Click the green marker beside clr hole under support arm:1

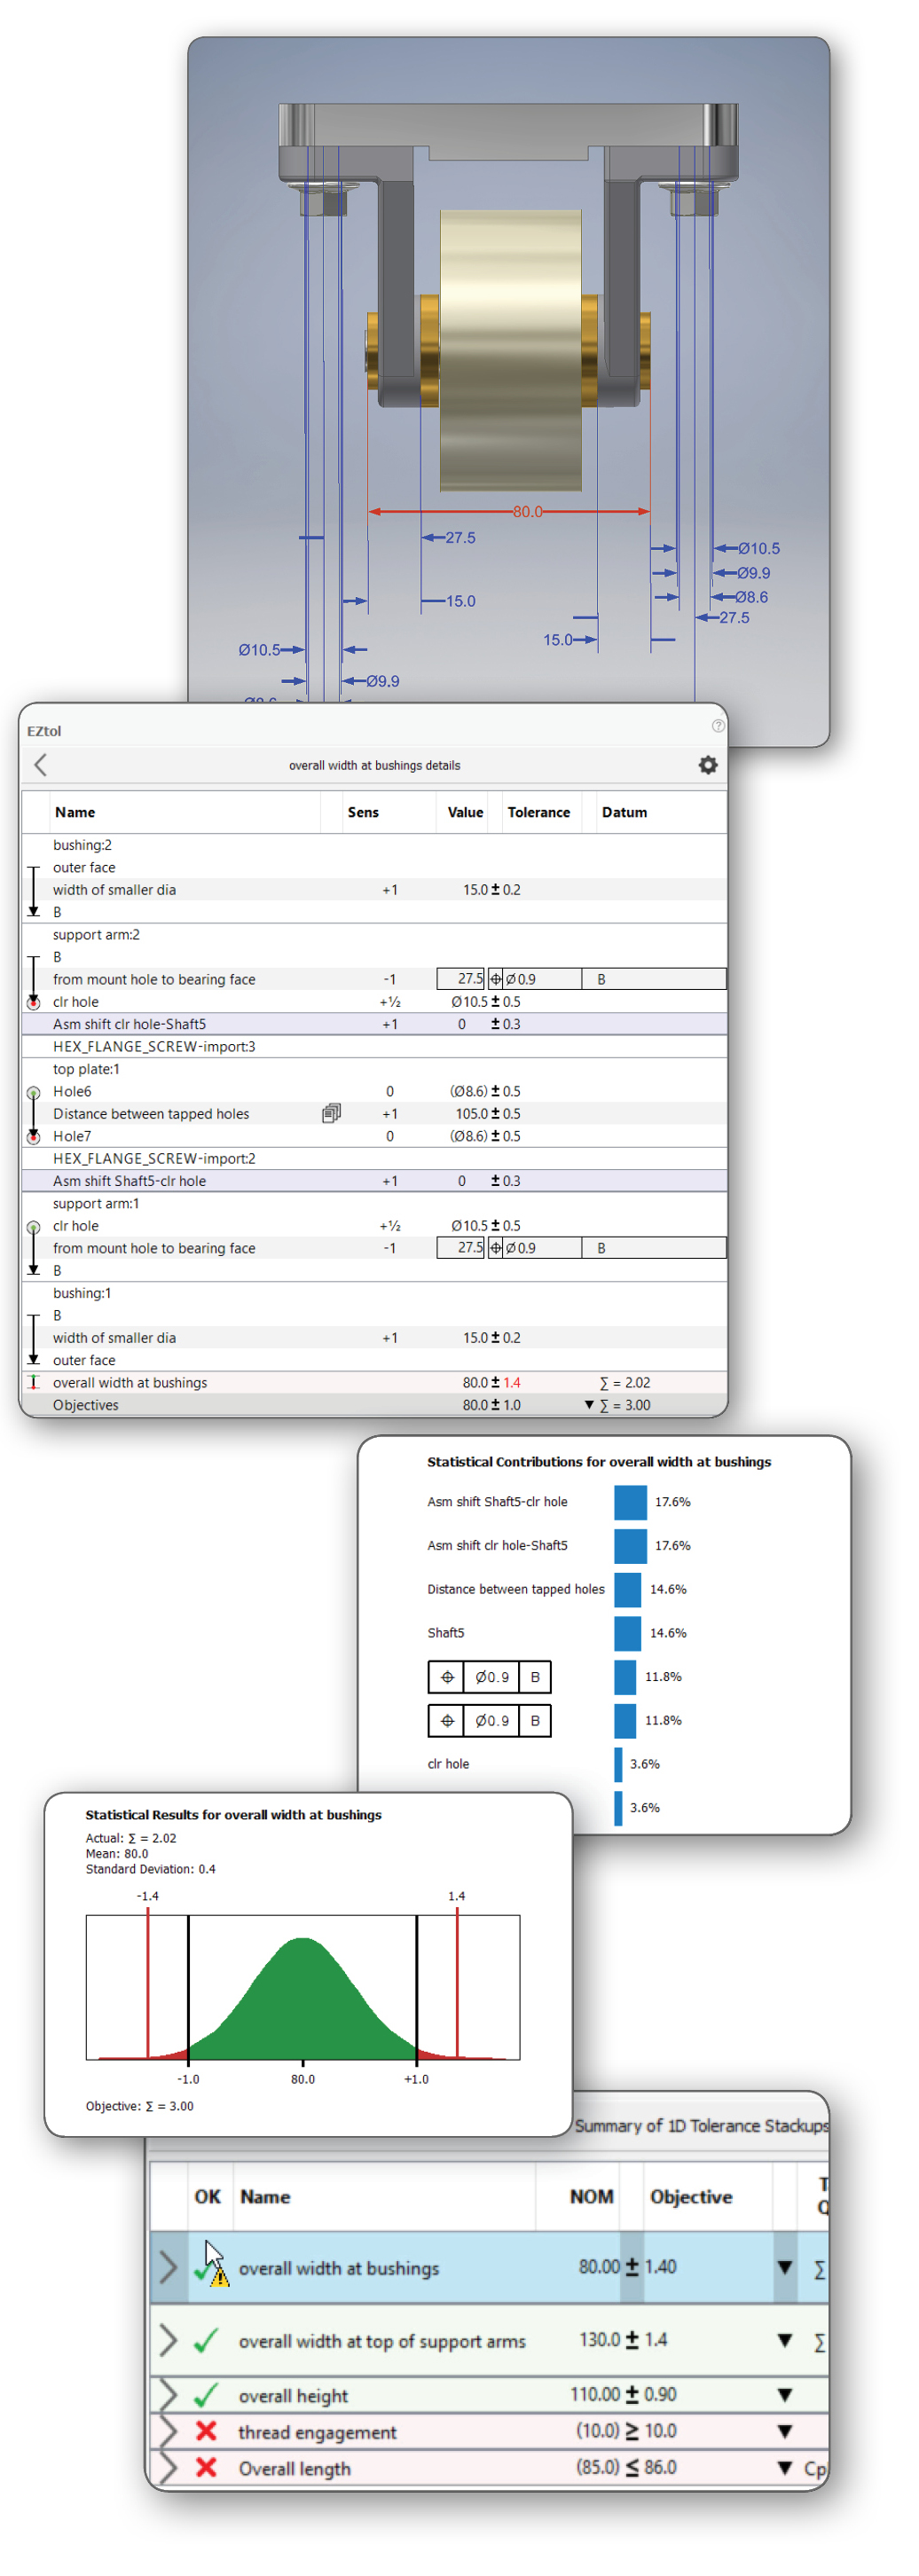pos(33,1226)
